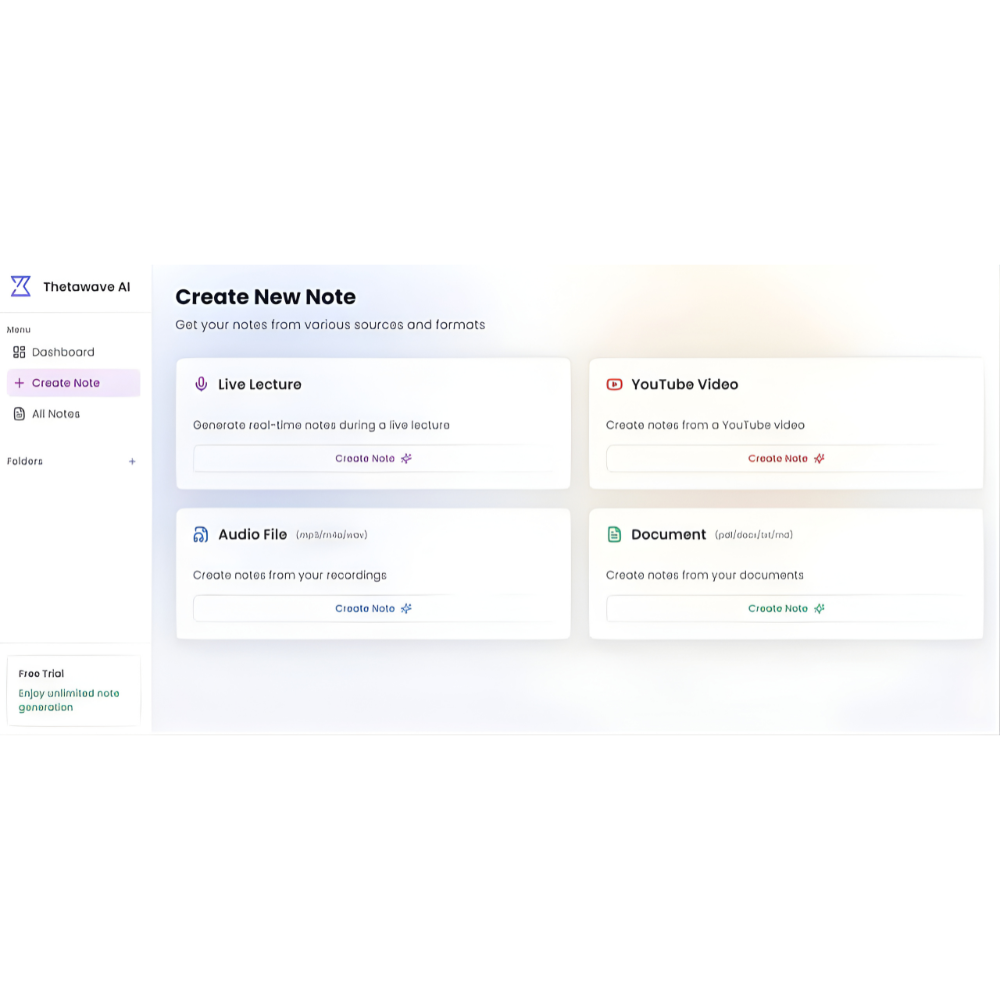Click the All Notes document icon
The height and width of the screenshot is (1000, 1000).
point(19,414)
